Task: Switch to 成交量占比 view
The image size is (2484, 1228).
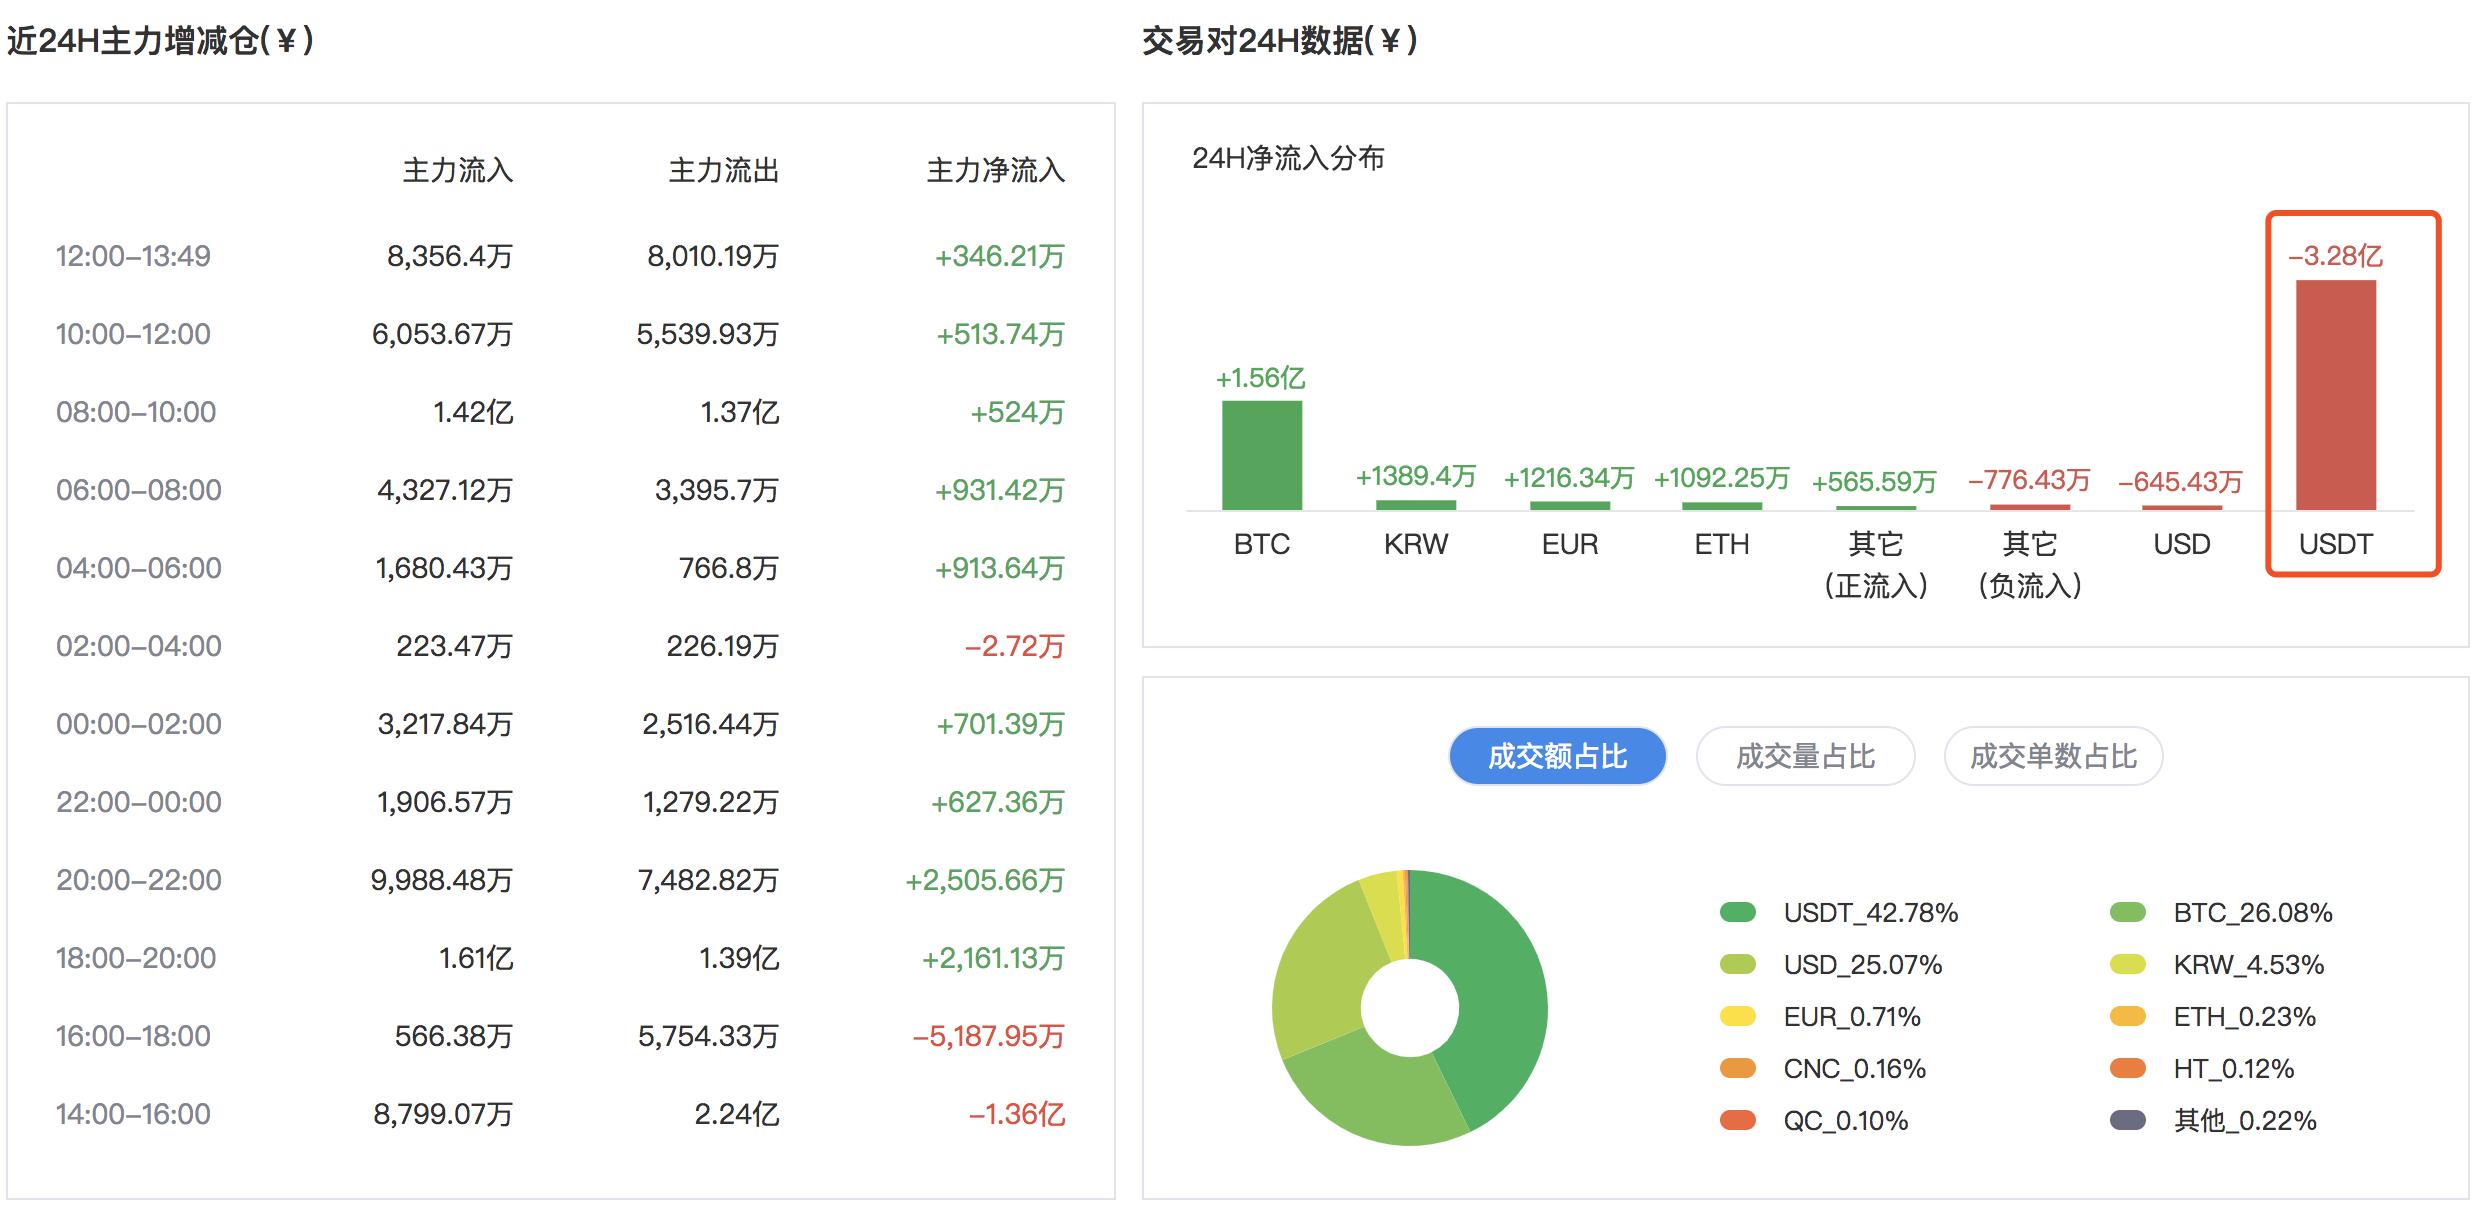Action: click(1805, 757)
